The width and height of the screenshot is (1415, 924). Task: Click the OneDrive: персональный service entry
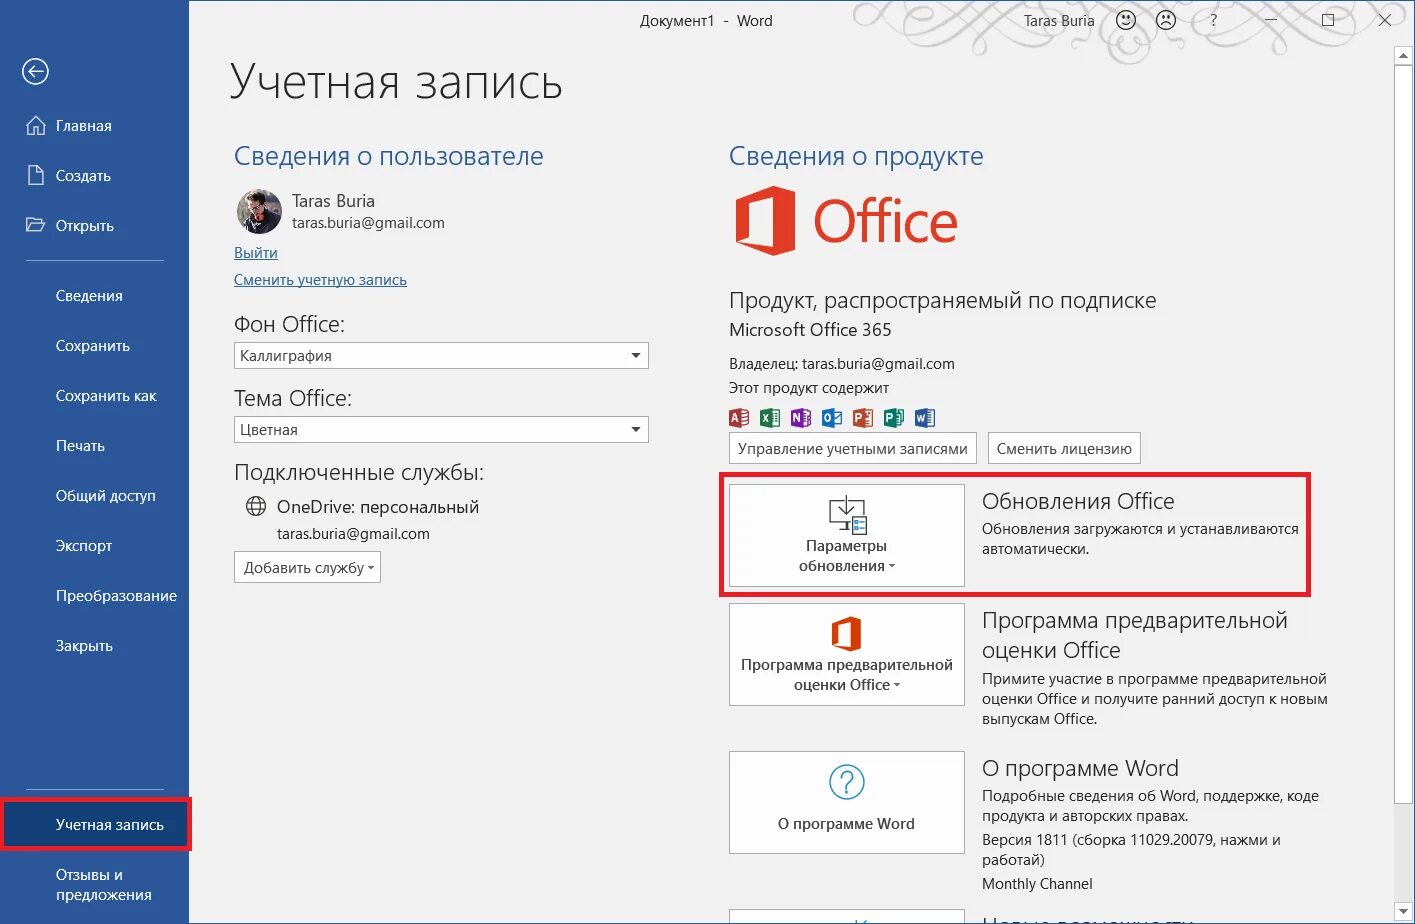(378, 507)
